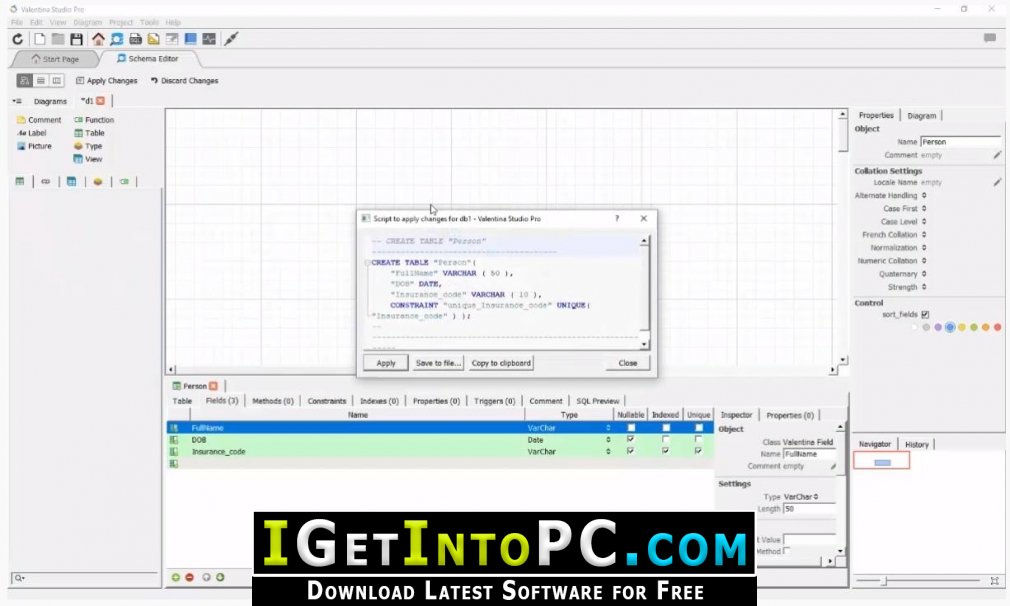Click Apply in the script dialog

click(x=386, y=363)
